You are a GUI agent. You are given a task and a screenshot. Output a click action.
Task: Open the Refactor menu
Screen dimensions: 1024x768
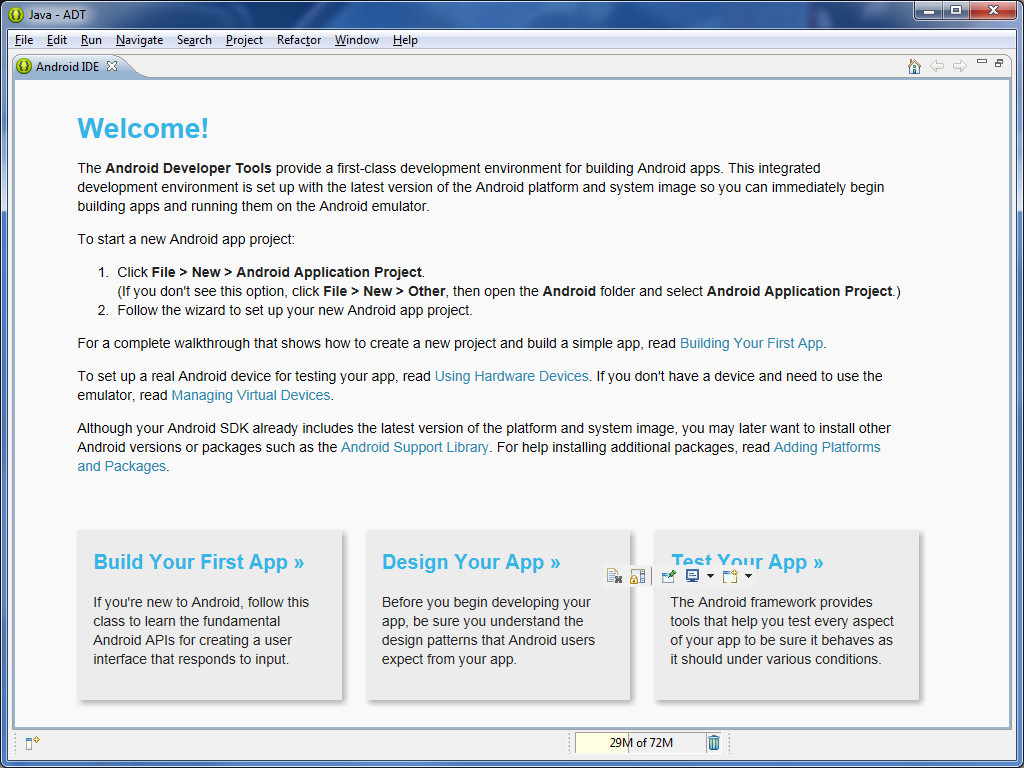click(299, 40)
